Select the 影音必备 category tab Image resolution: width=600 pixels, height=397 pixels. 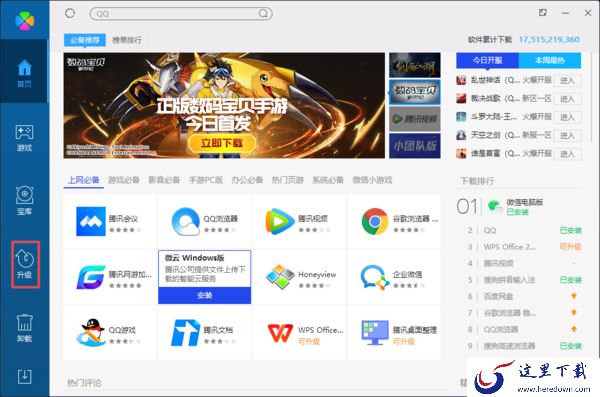coord(164,180)
